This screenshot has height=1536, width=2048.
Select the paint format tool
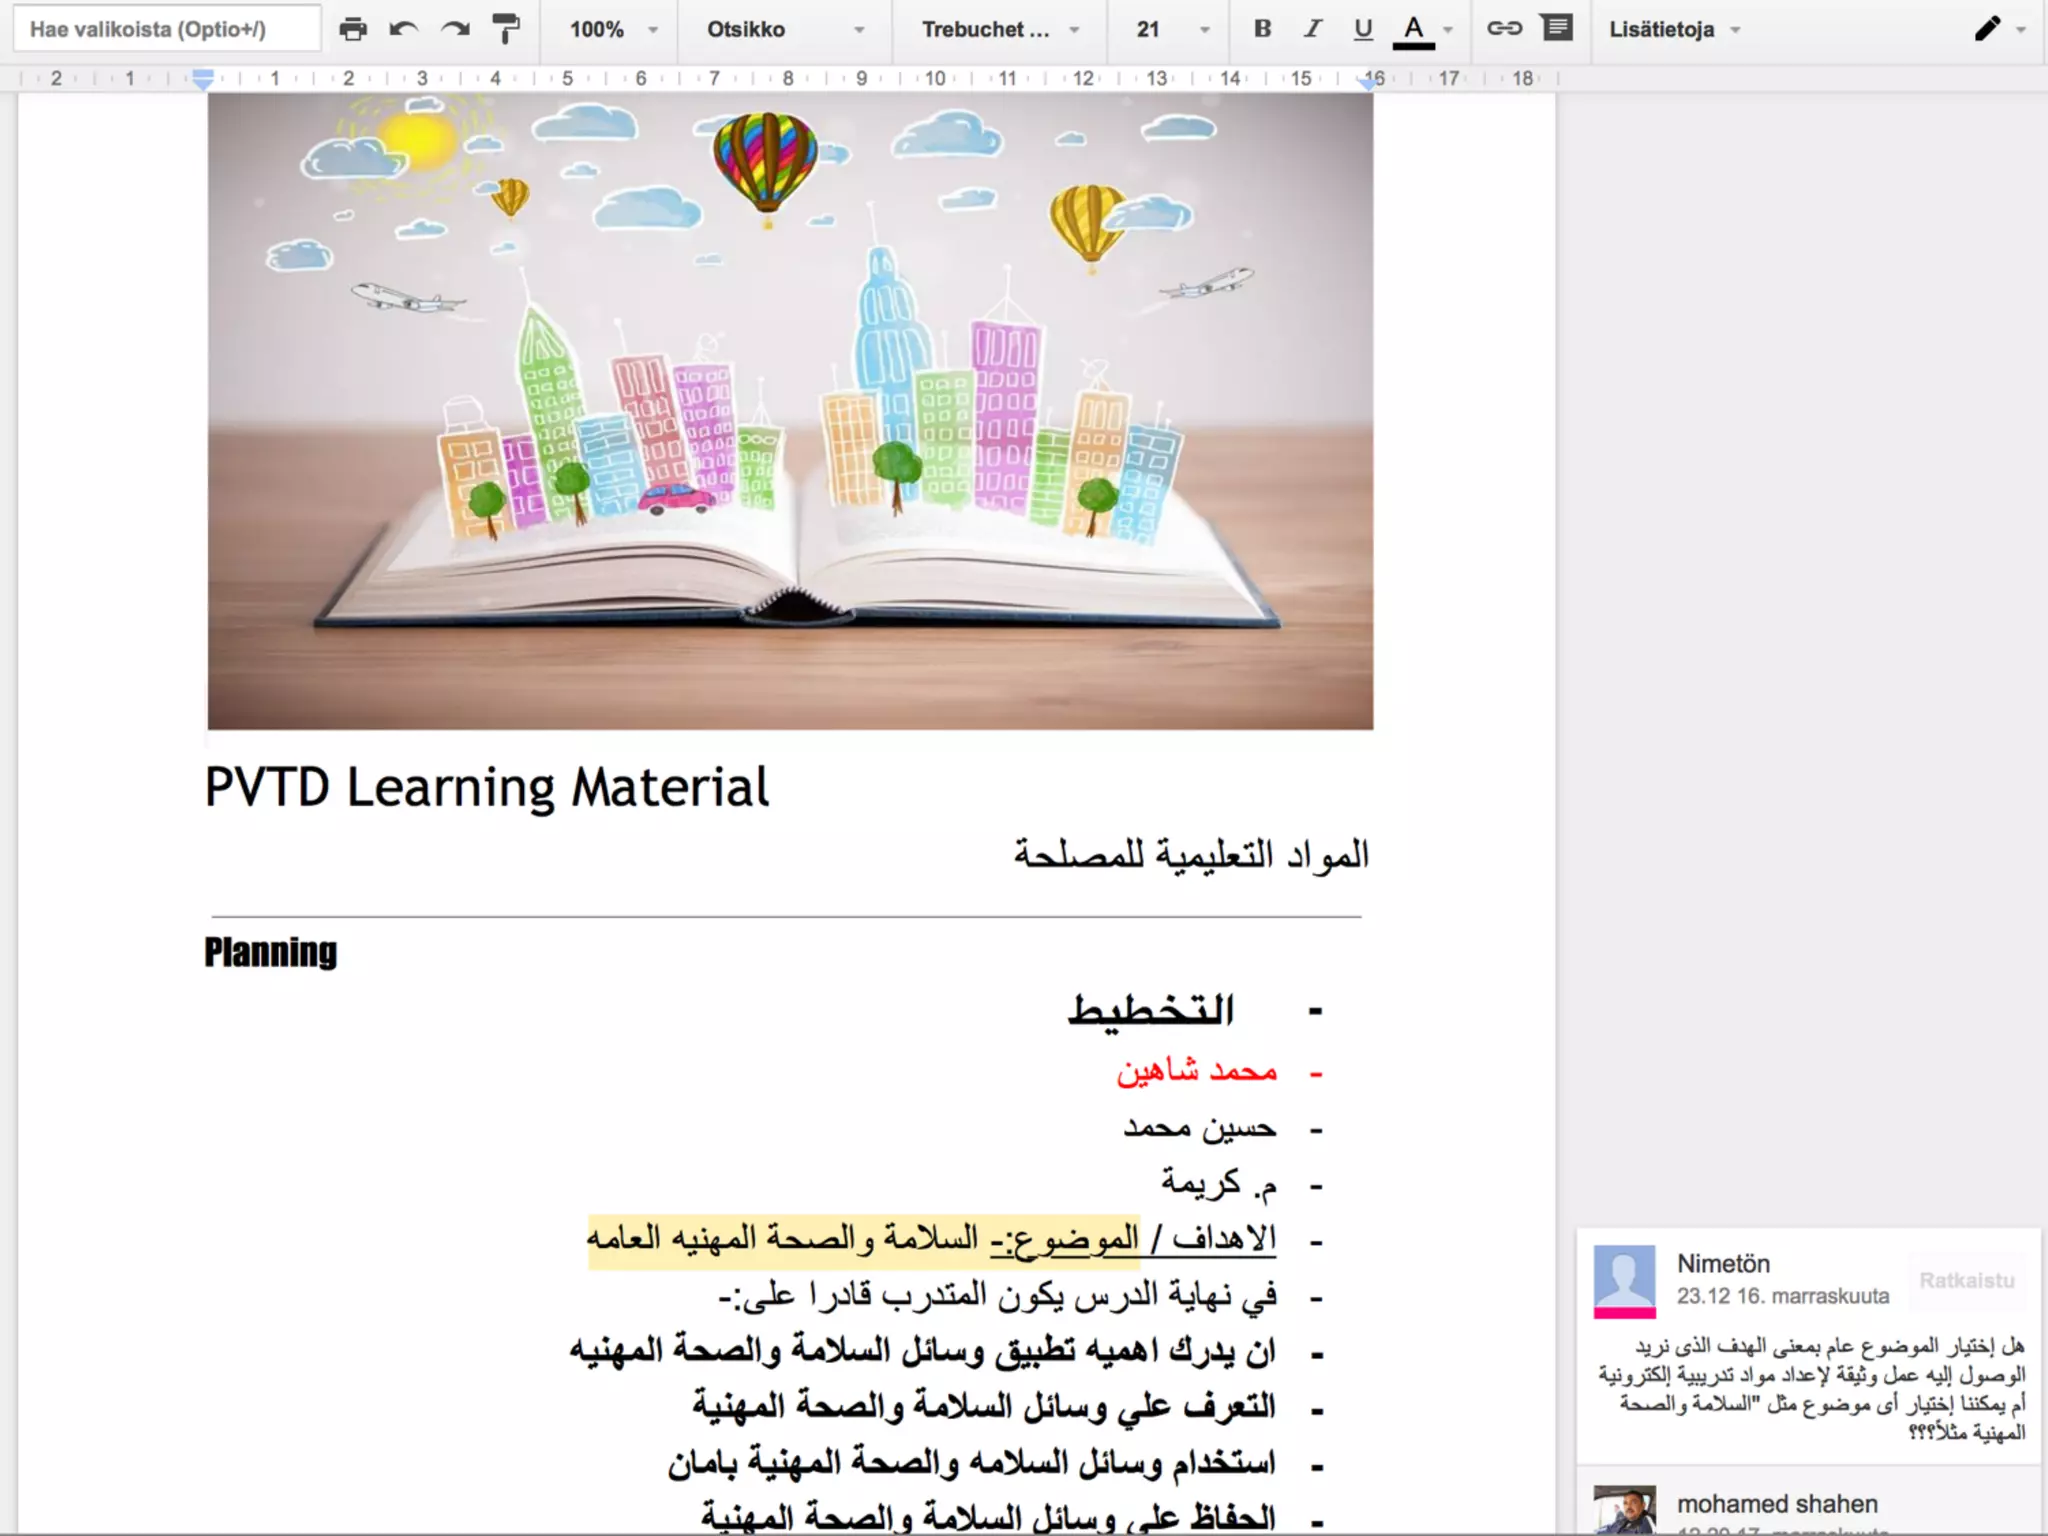(x=507, y=29)
